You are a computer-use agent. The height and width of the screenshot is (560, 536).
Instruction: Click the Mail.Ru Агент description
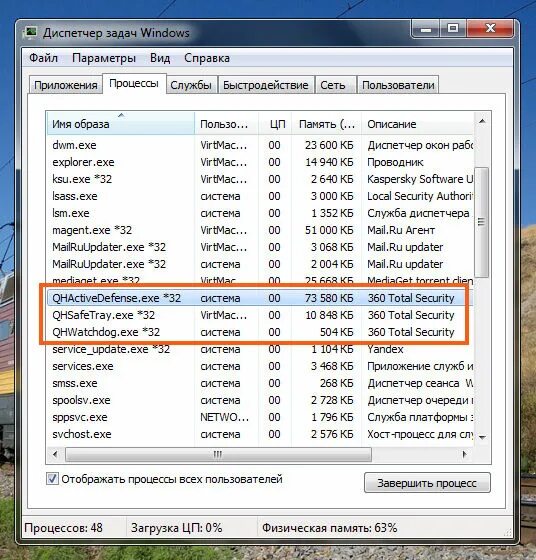pos(401,230)
